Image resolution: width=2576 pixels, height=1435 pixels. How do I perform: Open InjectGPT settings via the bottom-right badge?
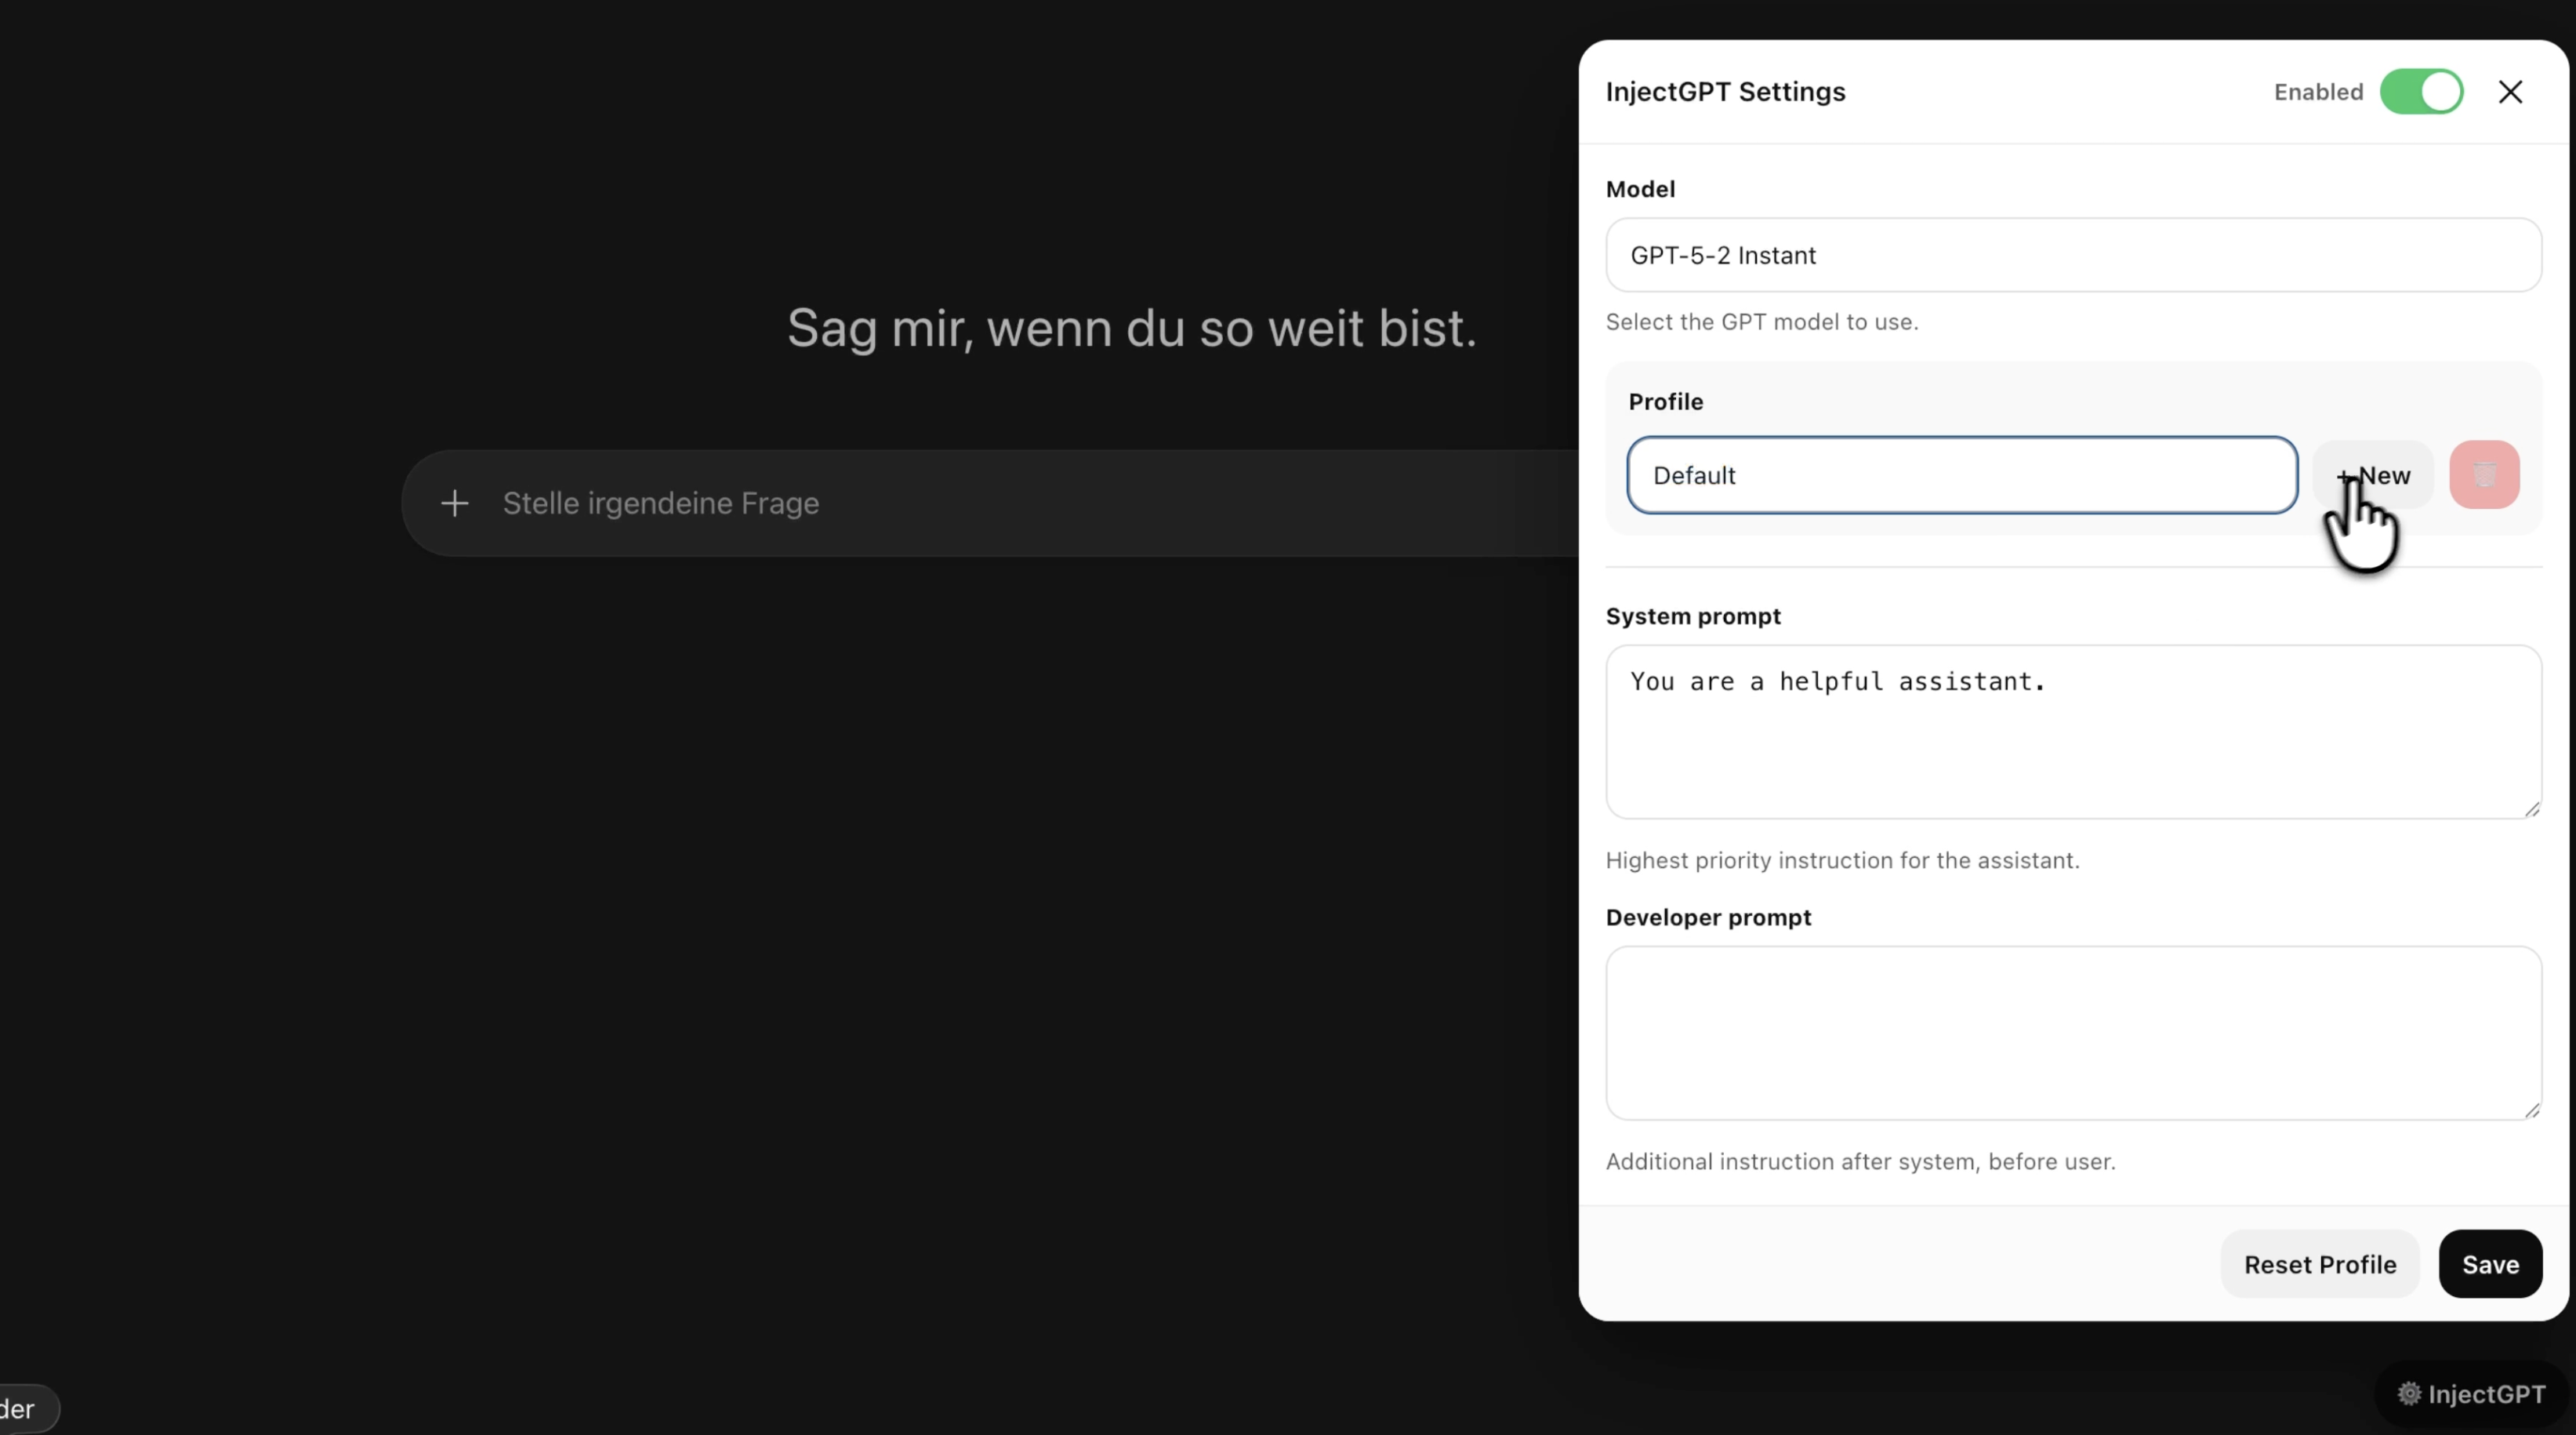(2469, 1393)
